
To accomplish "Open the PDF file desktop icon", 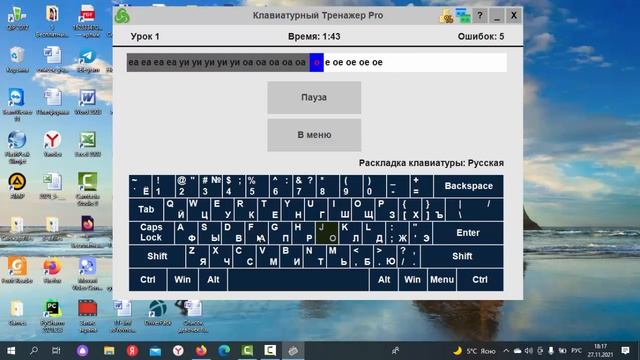I will click(87, 20).
